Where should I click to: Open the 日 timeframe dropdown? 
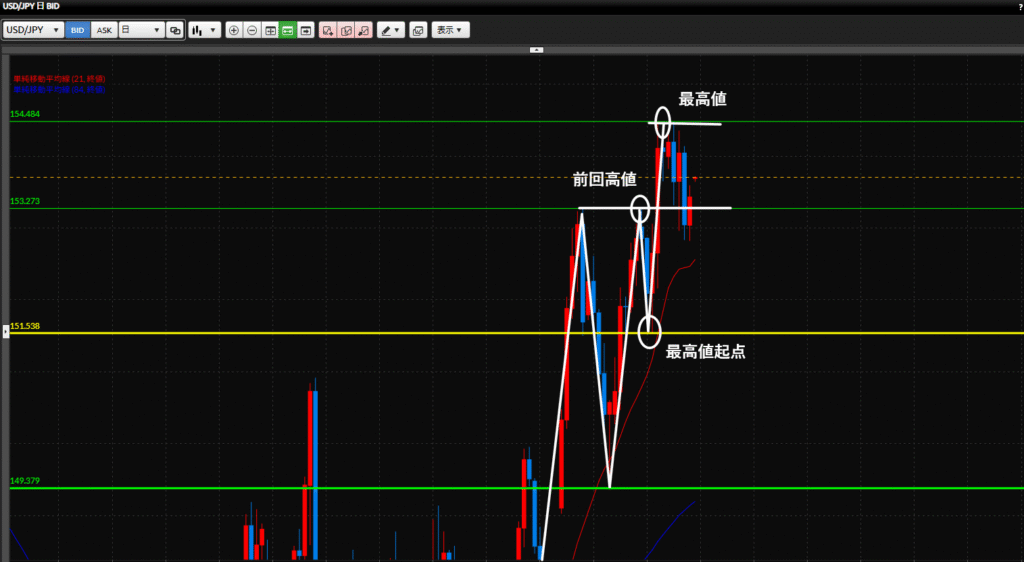click(x=141, y=30)
